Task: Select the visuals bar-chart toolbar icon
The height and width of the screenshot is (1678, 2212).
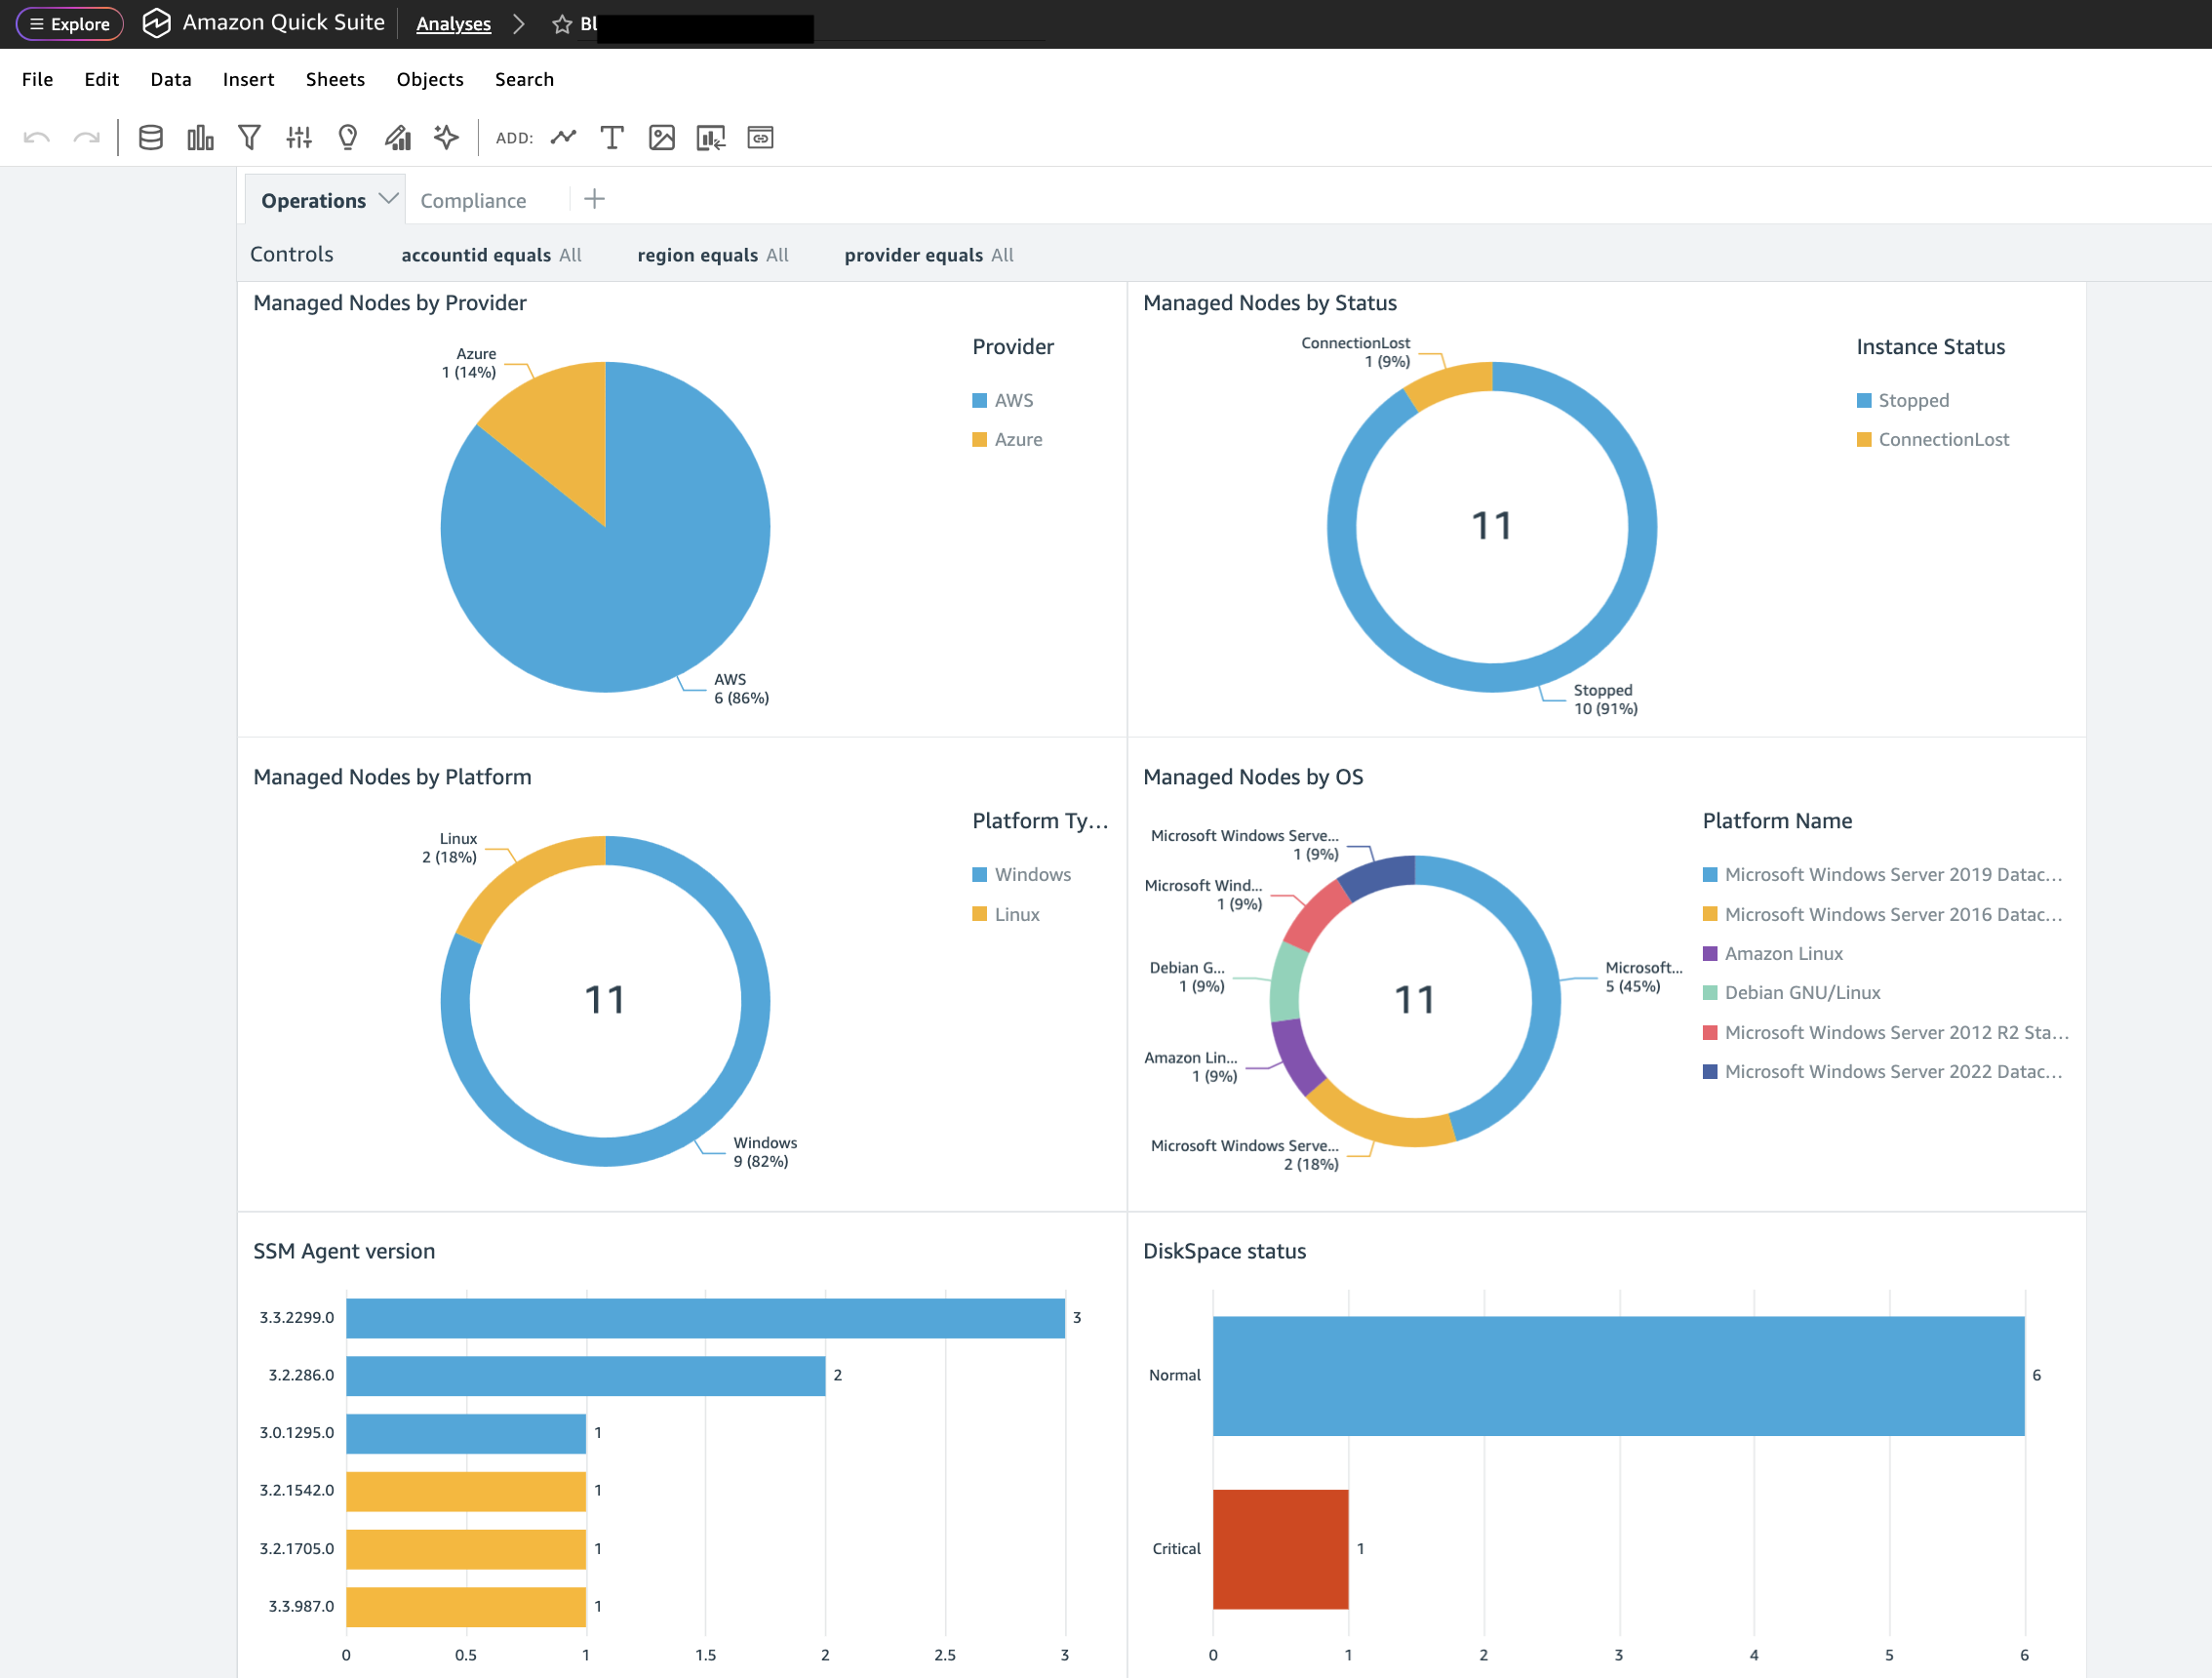Action: (199, 138)
